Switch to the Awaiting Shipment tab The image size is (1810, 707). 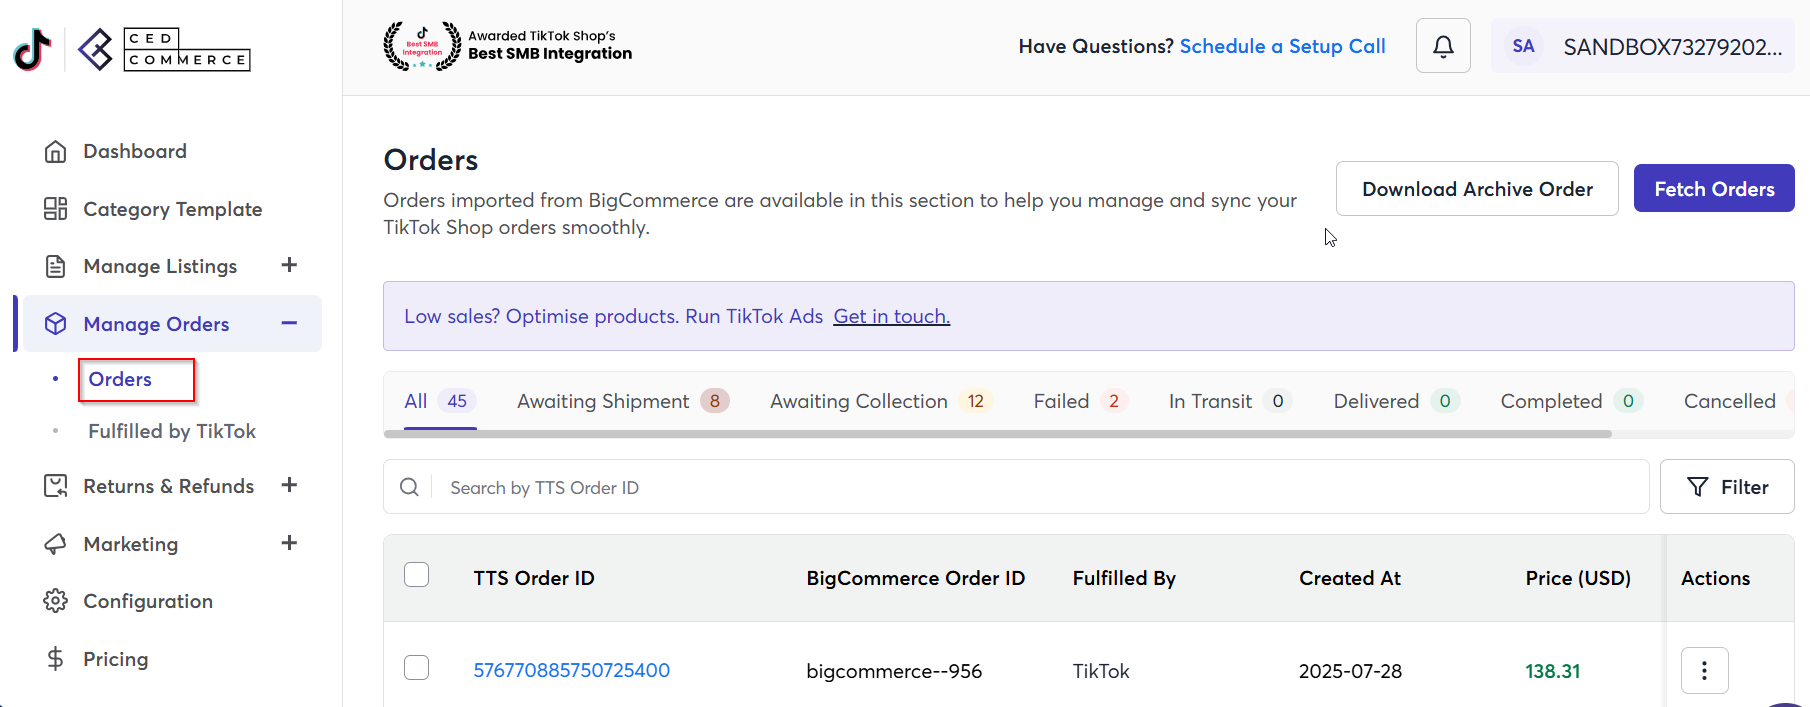click(623, 401)
